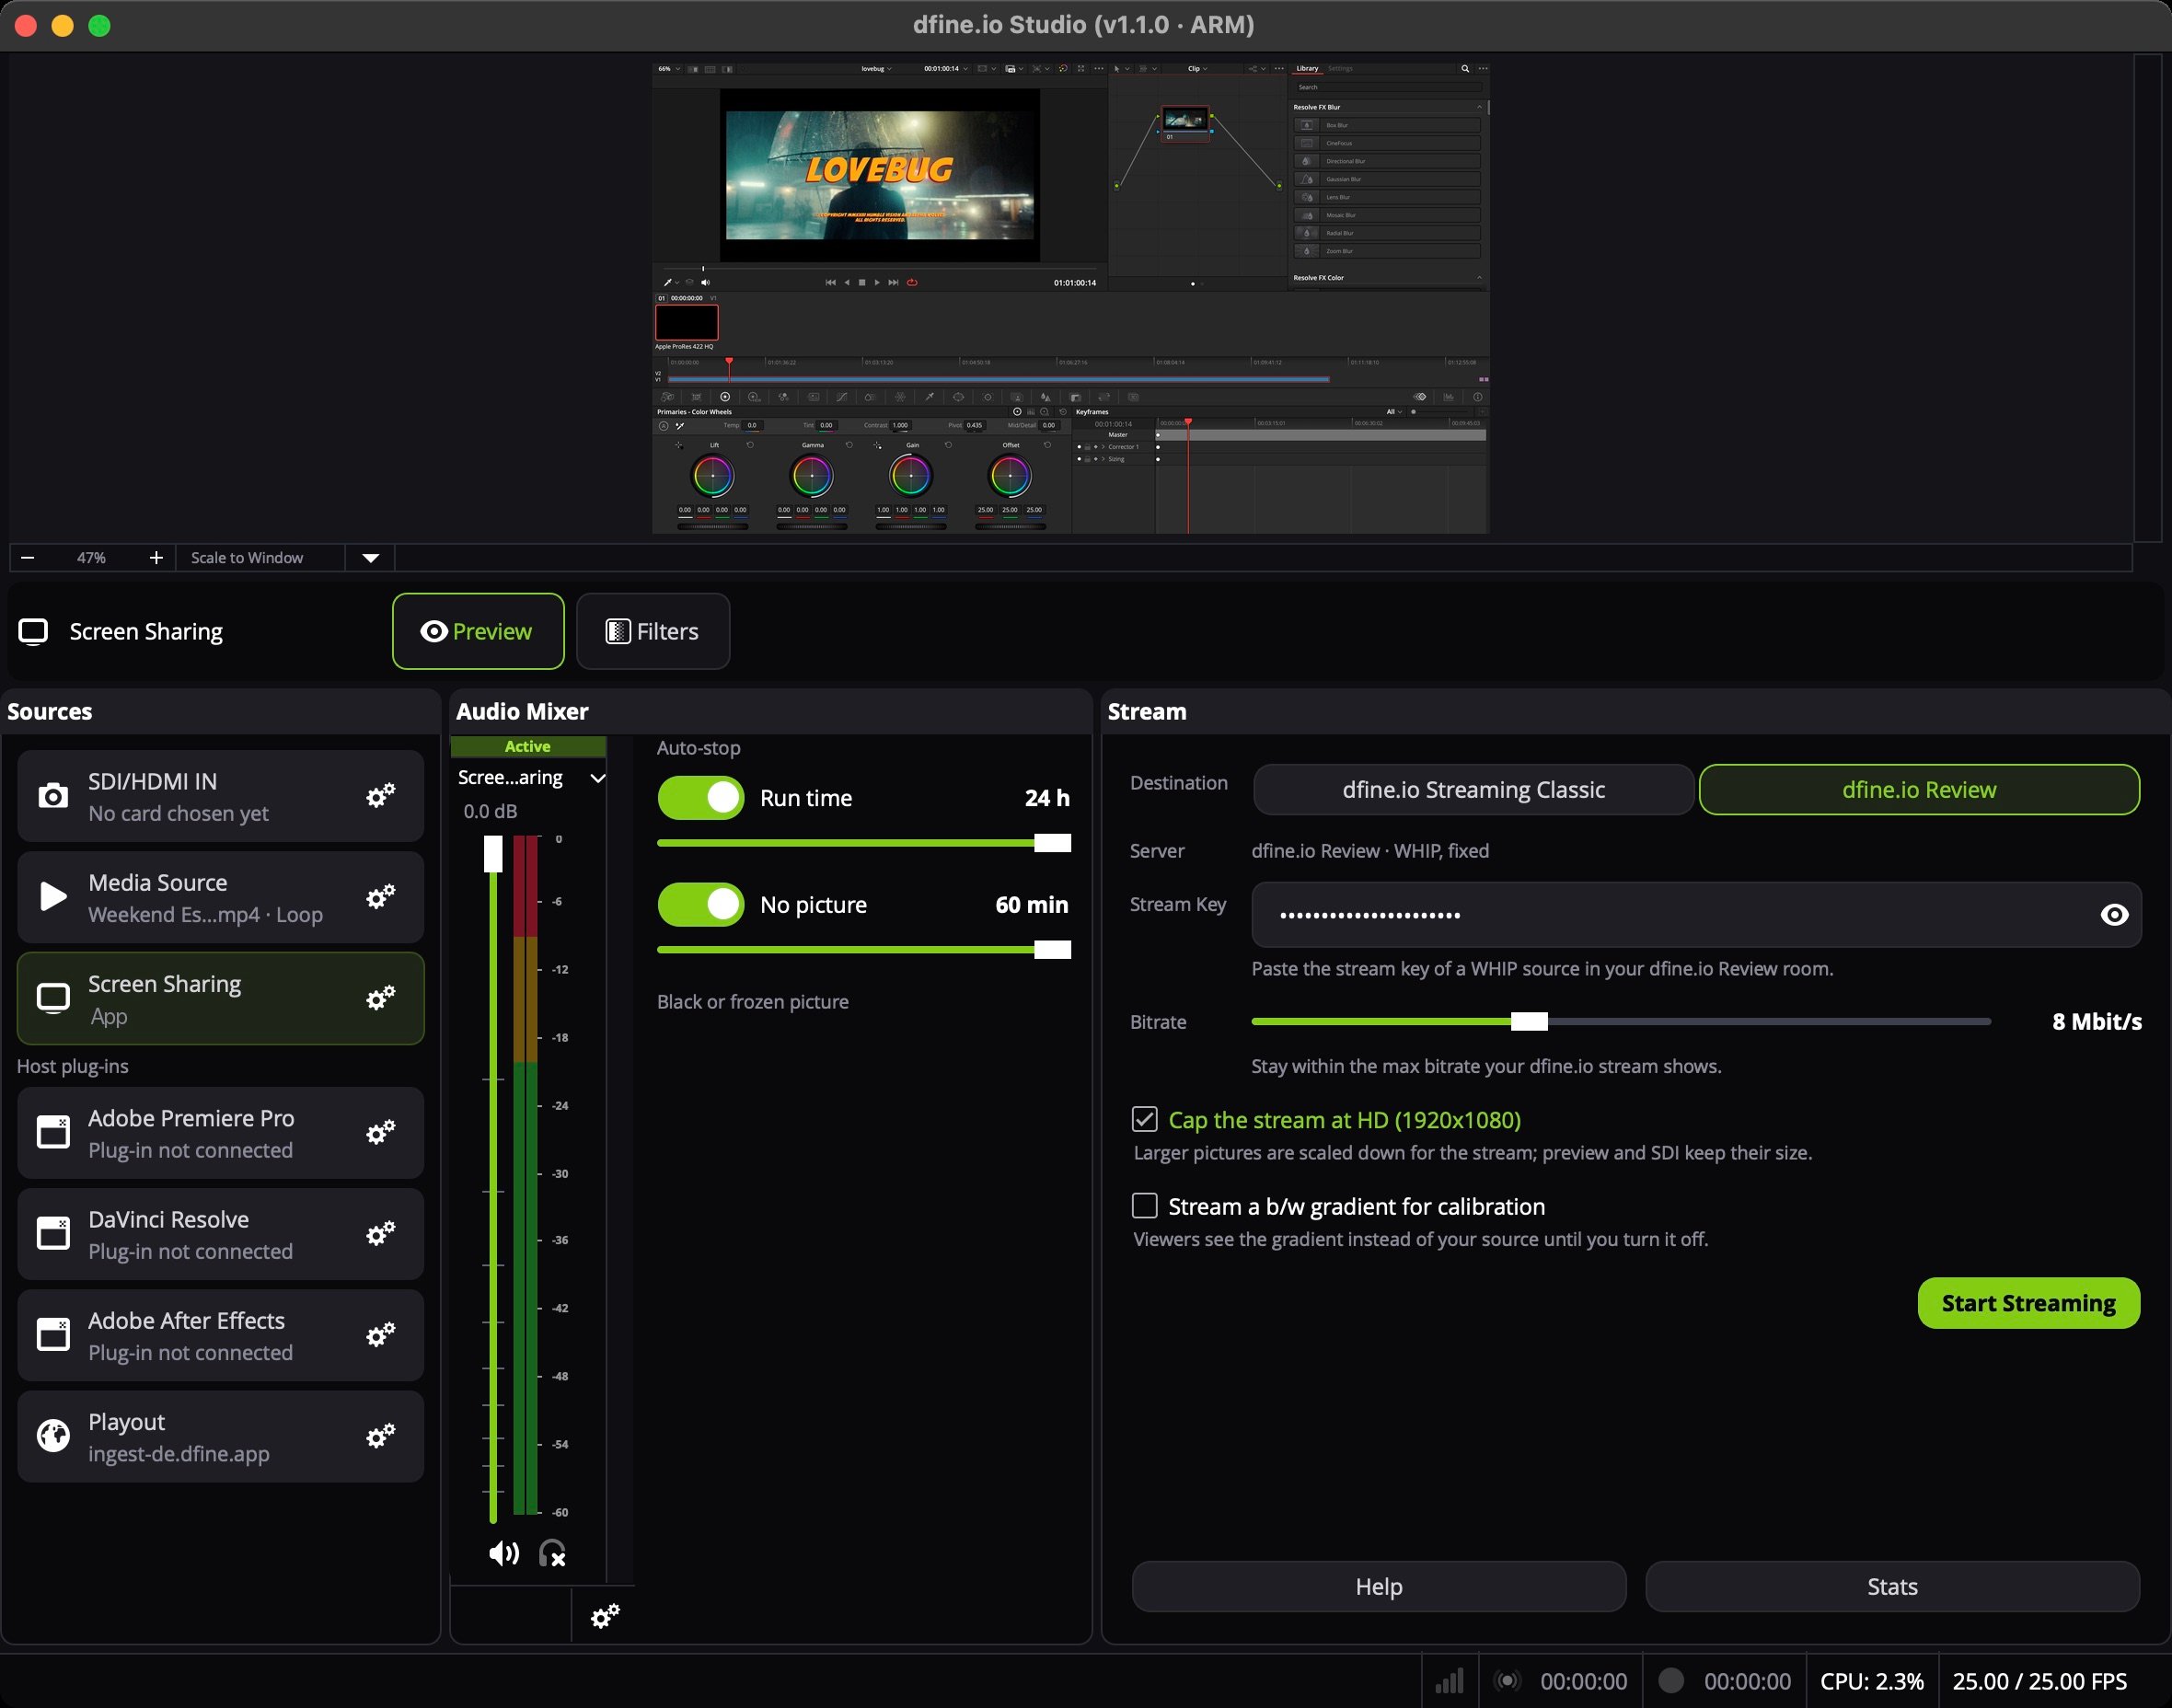Enable Stream a b/w gradient for calibration

(1145, 1206)
